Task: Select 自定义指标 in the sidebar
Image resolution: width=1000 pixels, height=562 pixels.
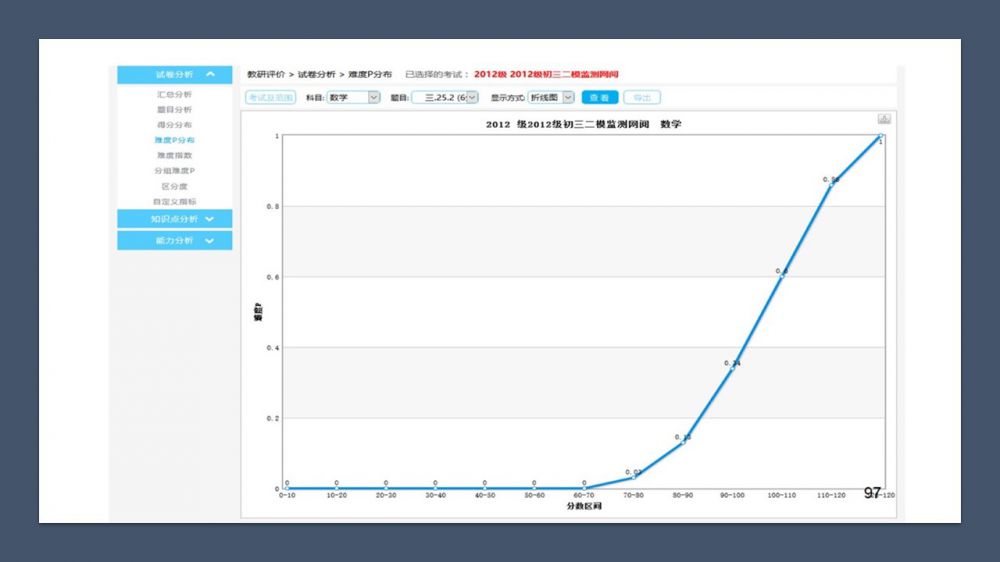Action: tap(175, 202)
